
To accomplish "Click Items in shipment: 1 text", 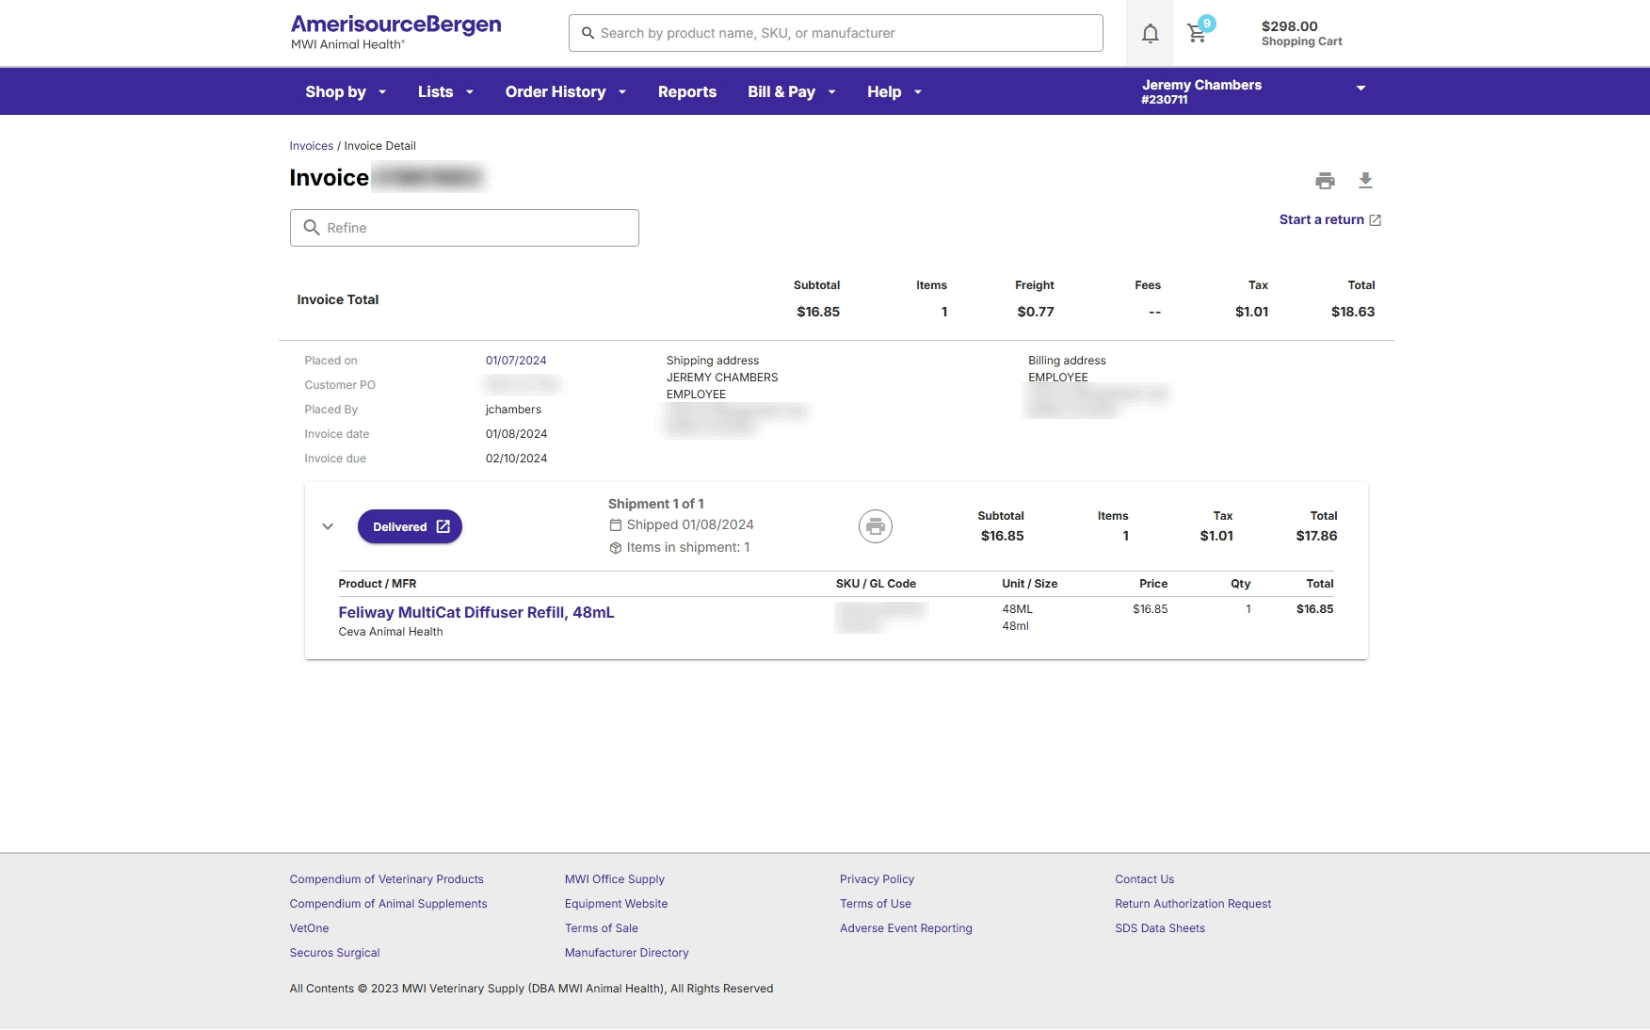I will click(688, 548).
